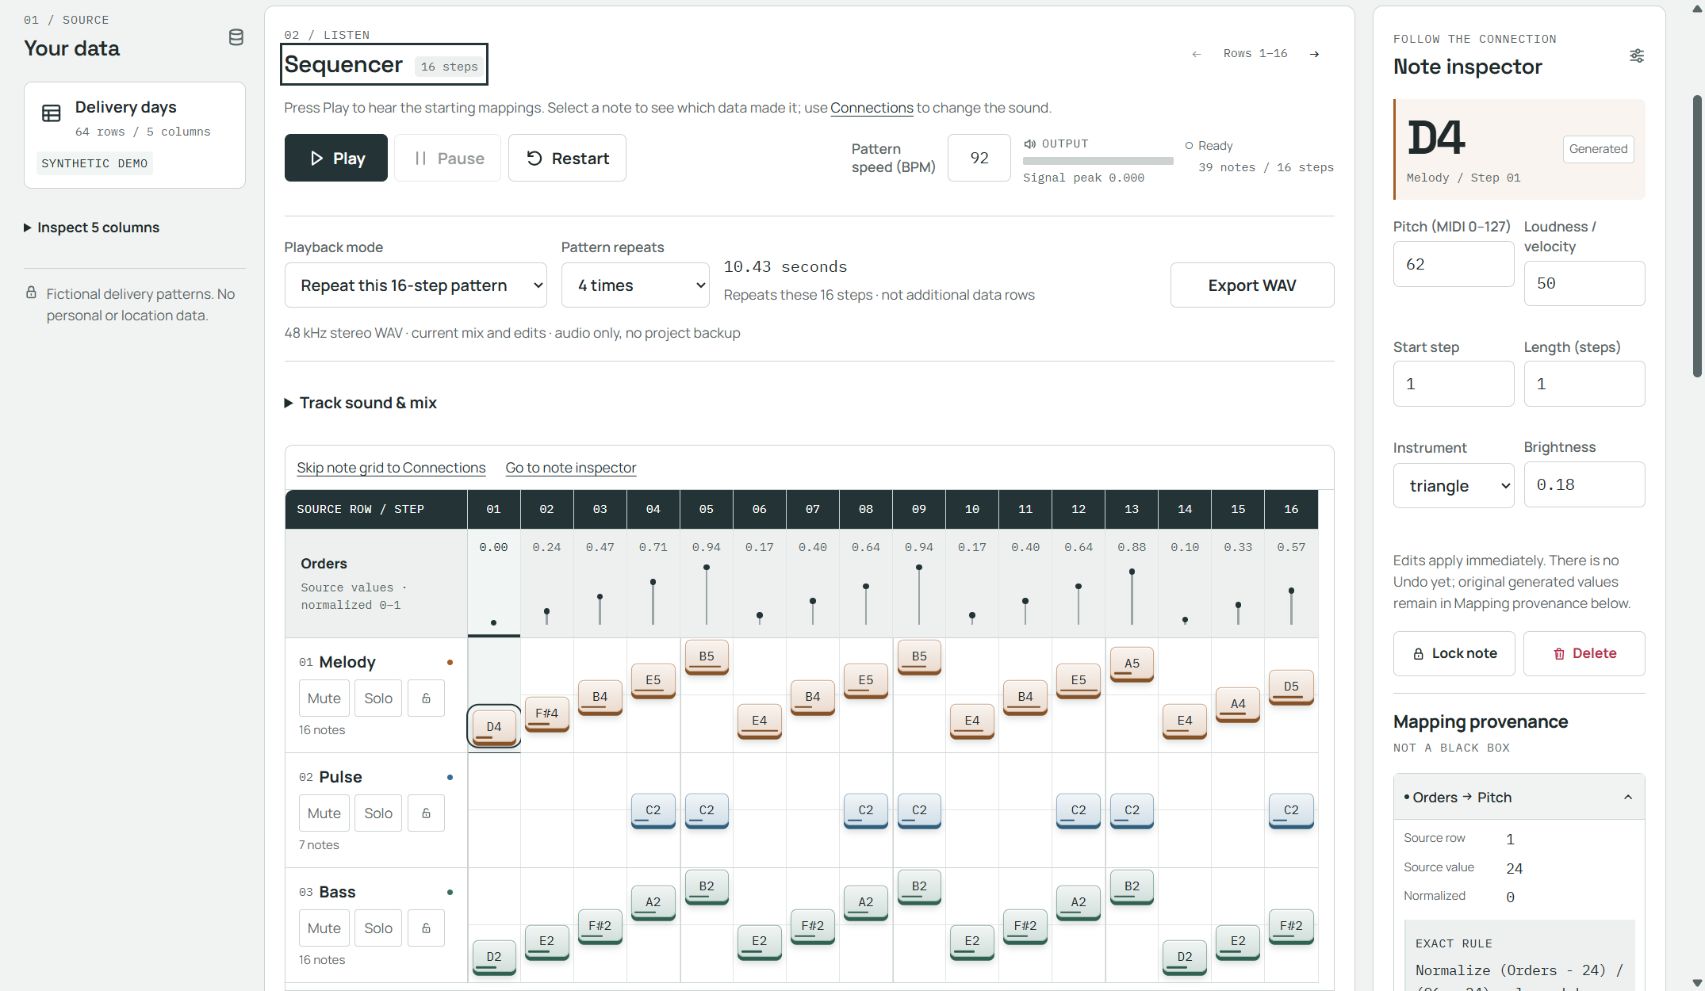Click the database icon beside Your data
The height and width of the screenshot is (991, 1705).
(236, 37)
